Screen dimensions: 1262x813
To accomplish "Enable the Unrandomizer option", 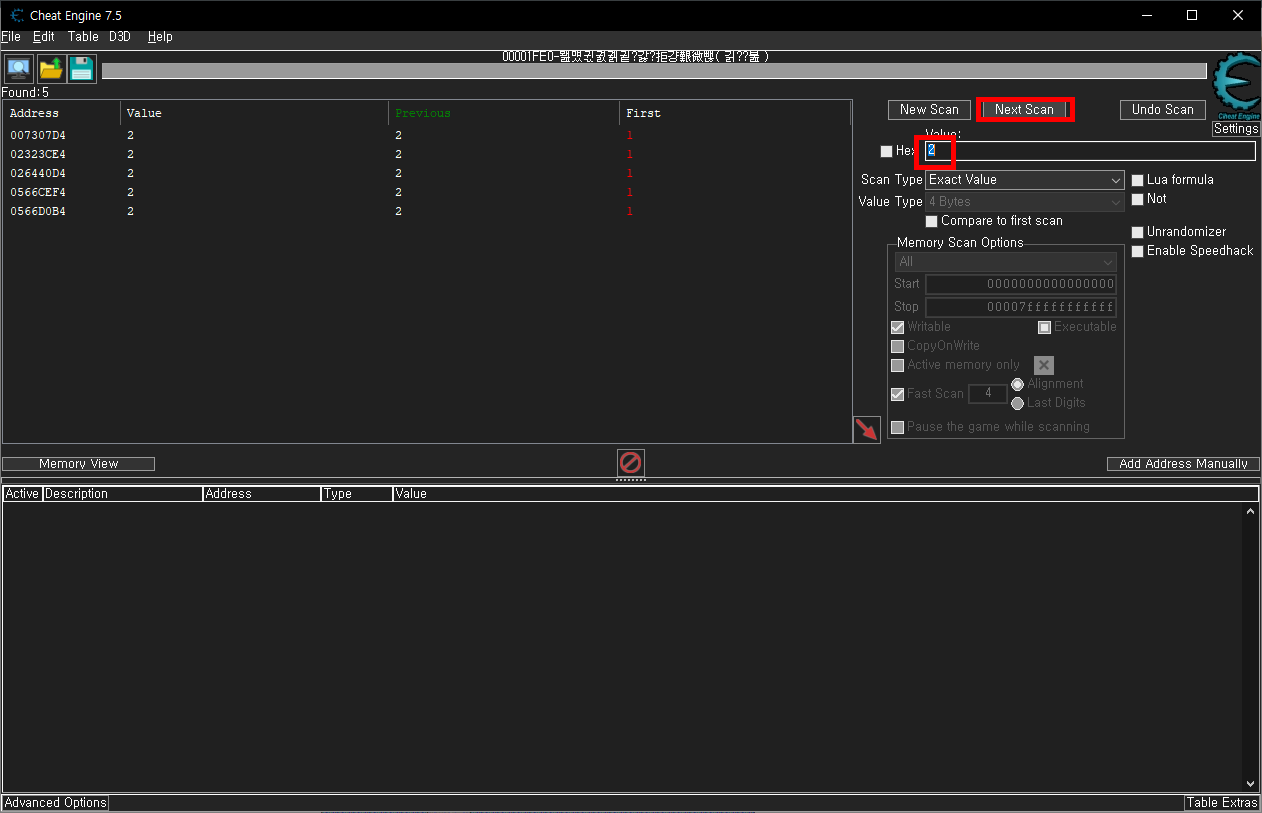I will click(1137, 232).
